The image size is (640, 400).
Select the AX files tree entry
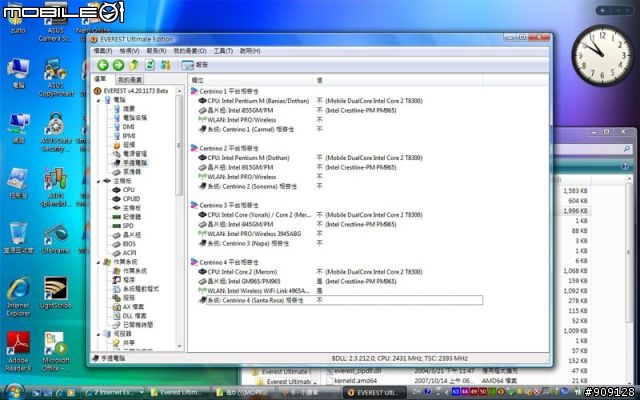pos(133,307)
